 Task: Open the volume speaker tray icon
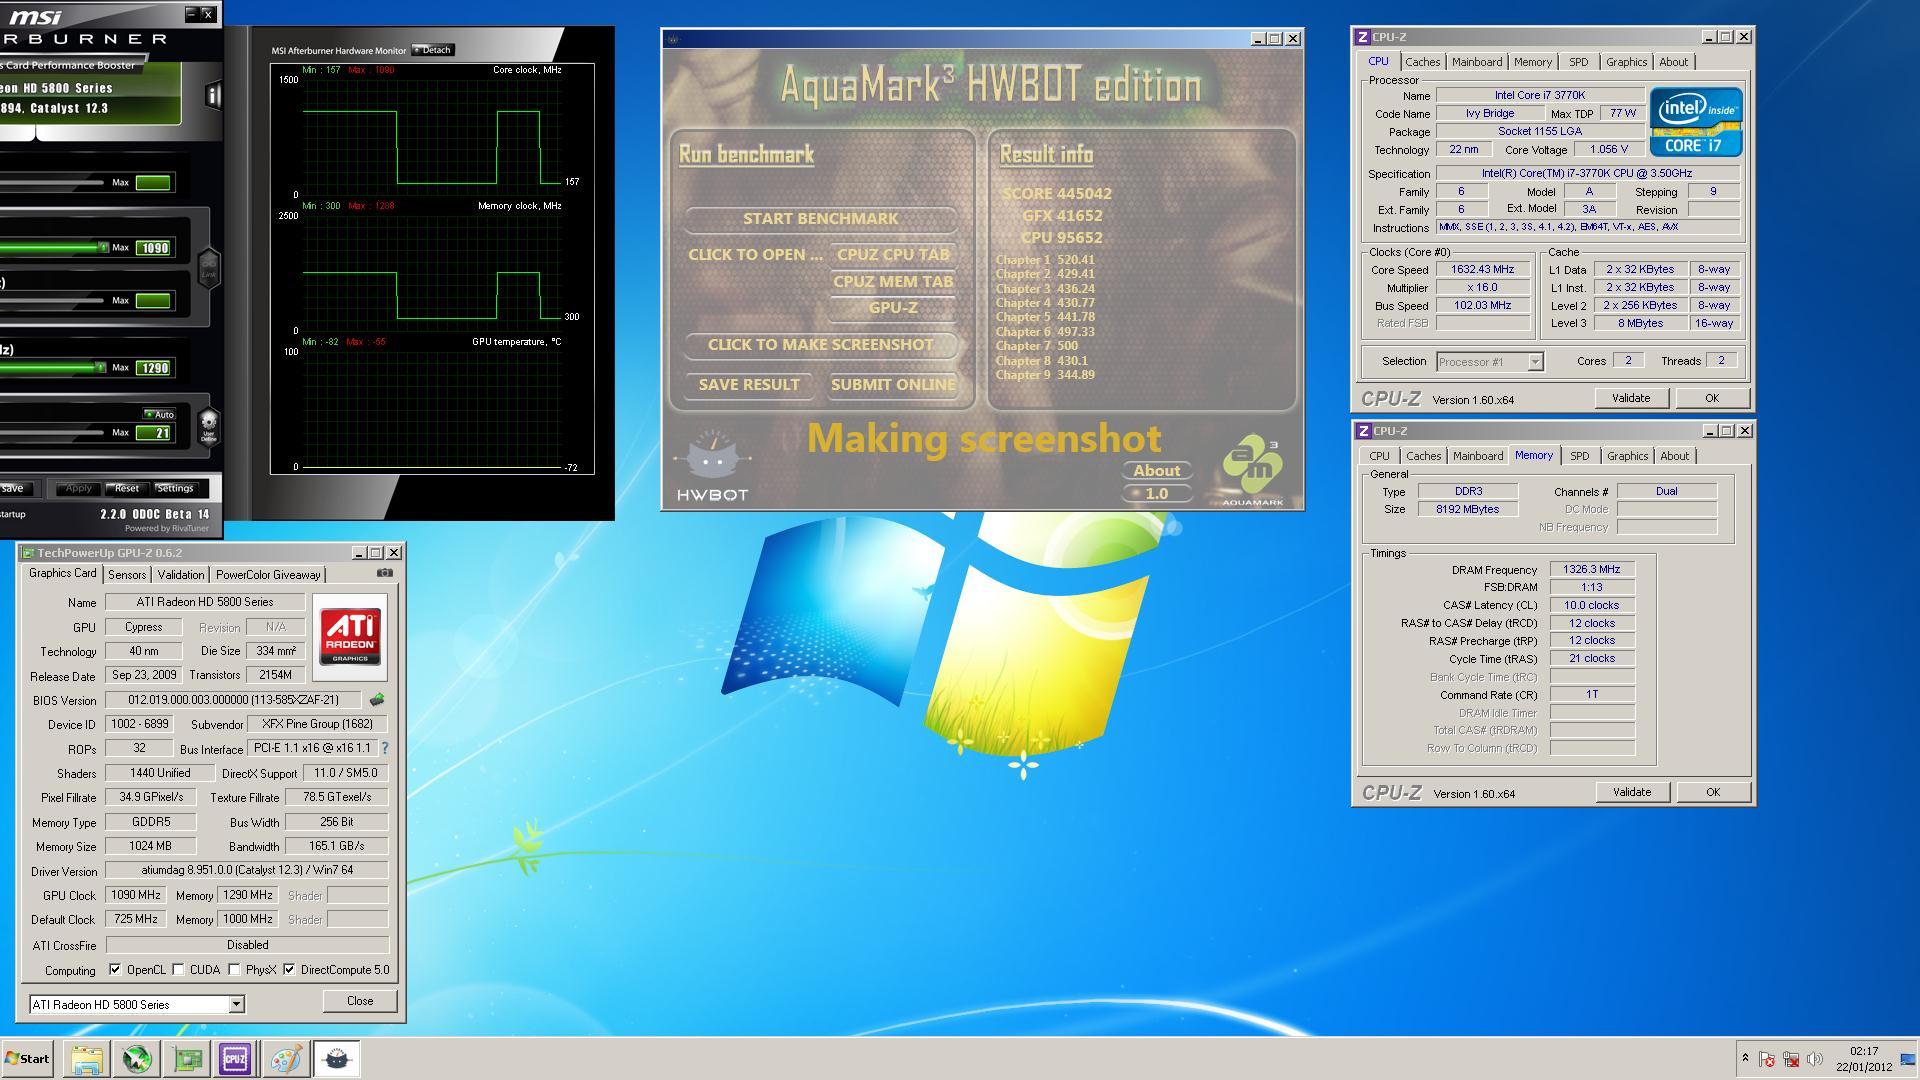[x=1815, y=1059]
